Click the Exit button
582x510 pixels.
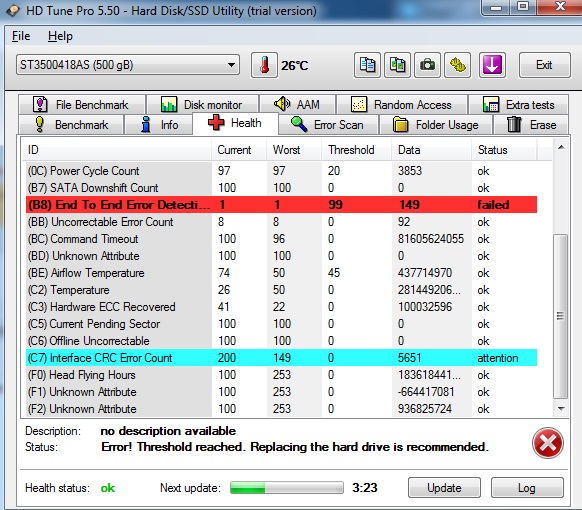[545, 65]
